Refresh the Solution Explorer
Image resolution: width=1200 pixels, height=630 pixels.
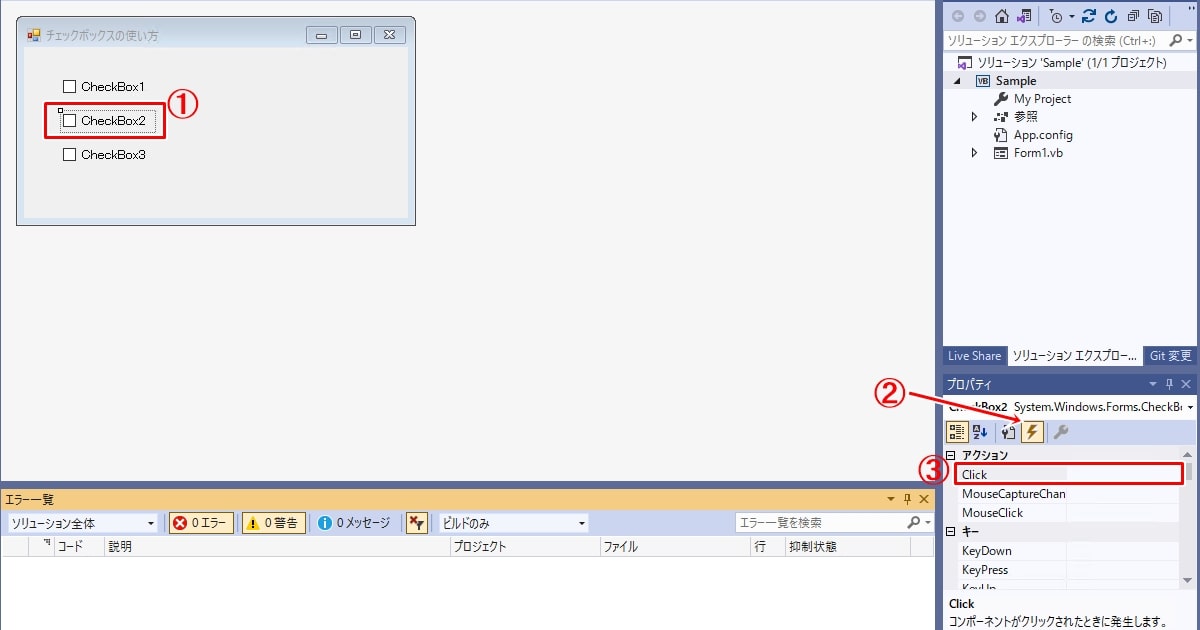tap(1111, 16)
